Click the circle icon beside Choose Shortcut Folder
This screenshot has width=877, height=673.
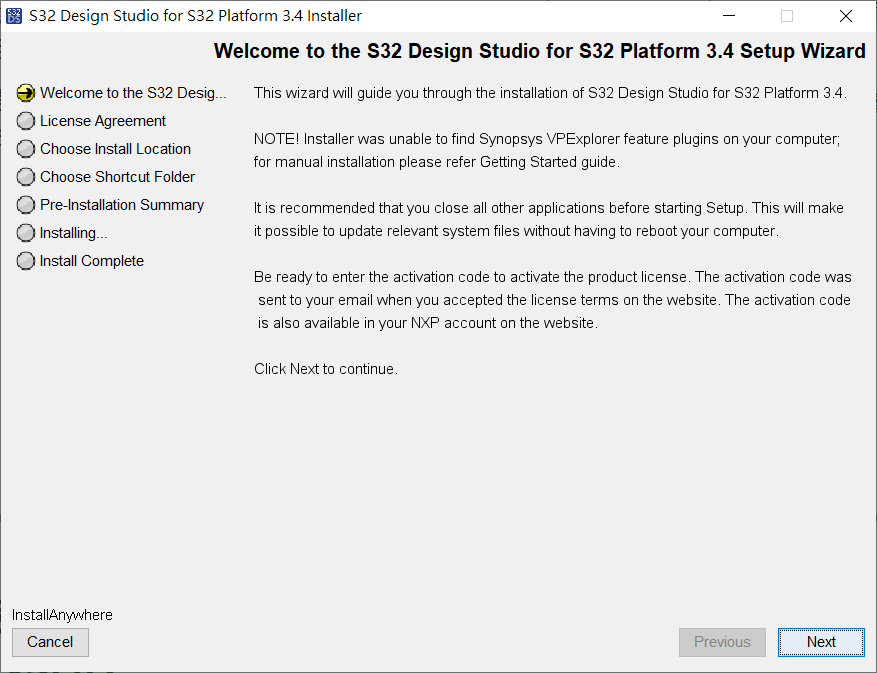[26, 177]
